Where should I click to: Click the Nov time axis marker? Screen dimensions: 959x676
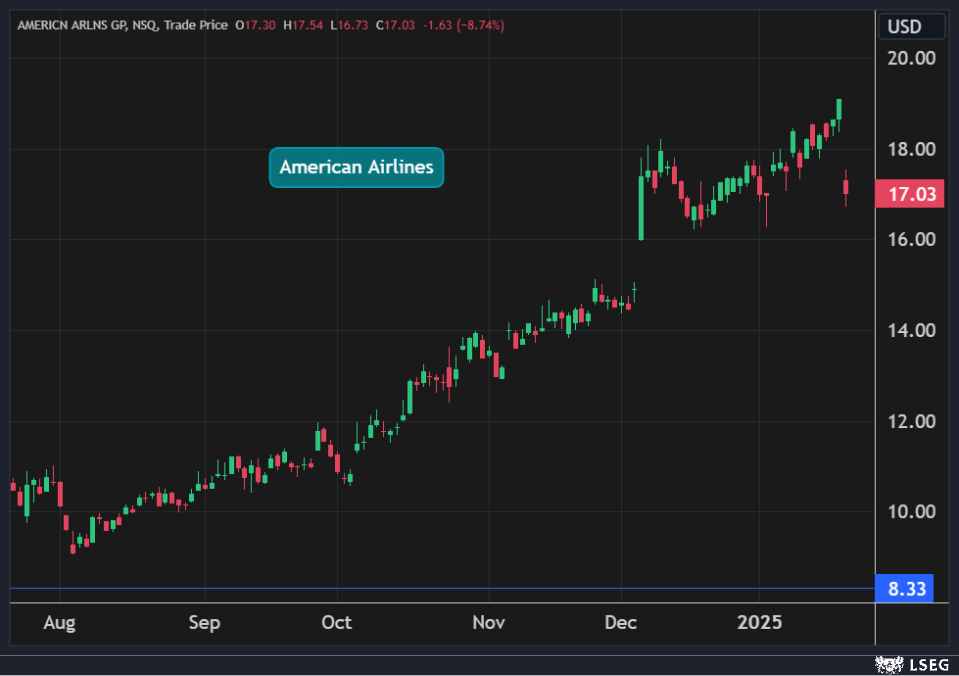(488, 623)
